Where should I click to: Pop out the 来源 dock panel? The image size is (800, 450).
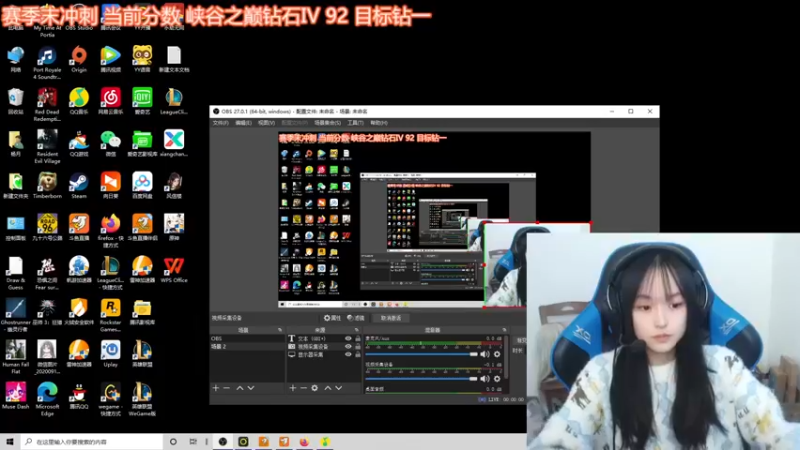pos(357,330)
